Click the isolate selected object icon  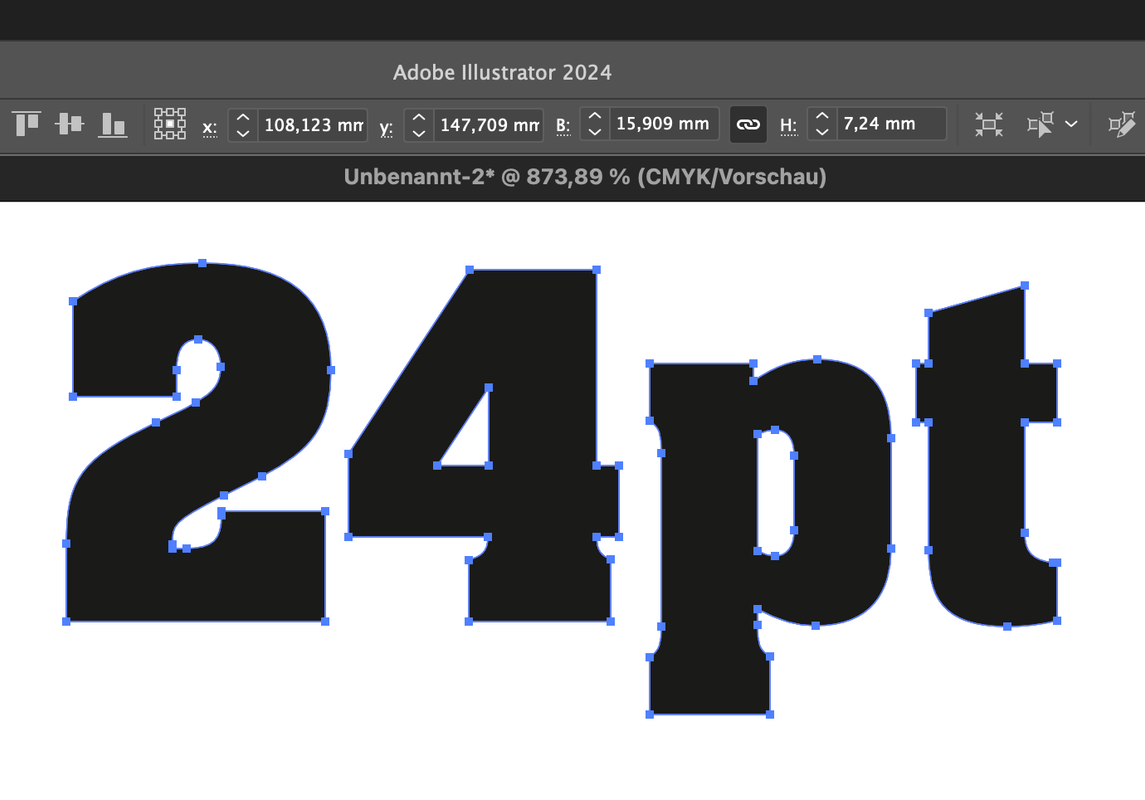(x=989, y=124)
